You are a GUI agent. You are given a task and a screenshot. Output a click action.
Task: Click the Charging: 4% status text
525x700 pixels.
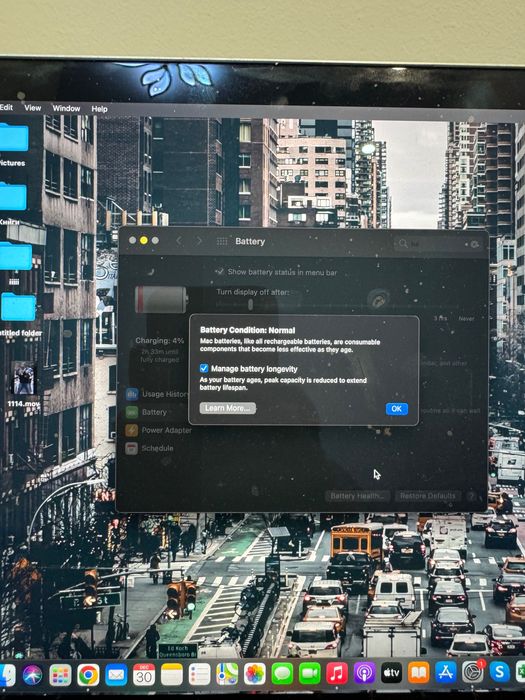point(159,340)
